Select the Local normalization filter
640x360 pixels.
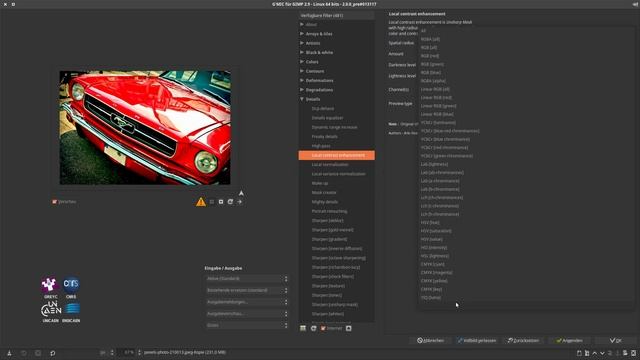coord(330,165)
